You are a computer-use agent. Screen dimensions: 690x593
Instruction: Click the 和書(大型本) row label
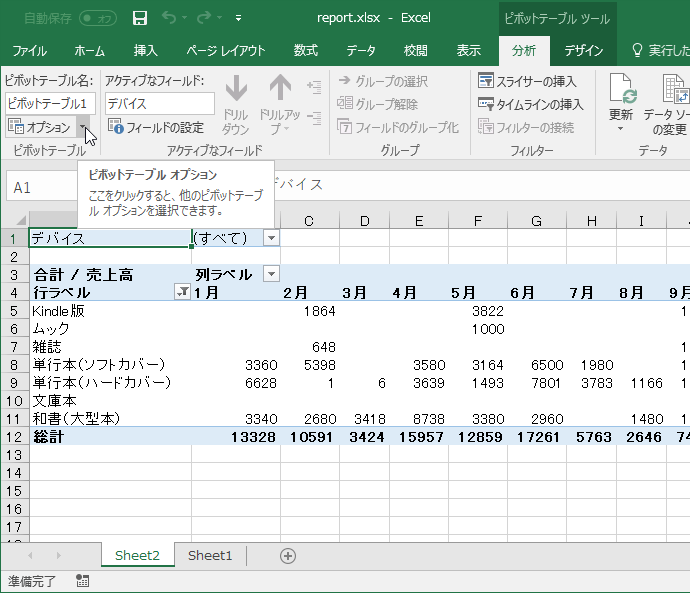[76, 418]
